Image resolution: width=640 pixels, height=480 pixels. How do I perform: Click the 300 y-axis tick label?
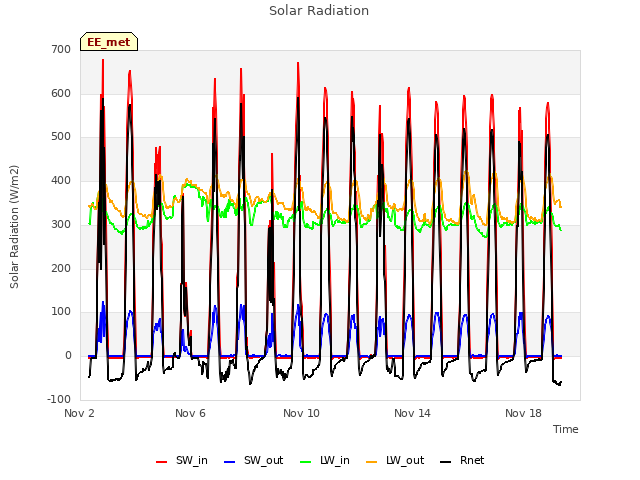point(61,224)
